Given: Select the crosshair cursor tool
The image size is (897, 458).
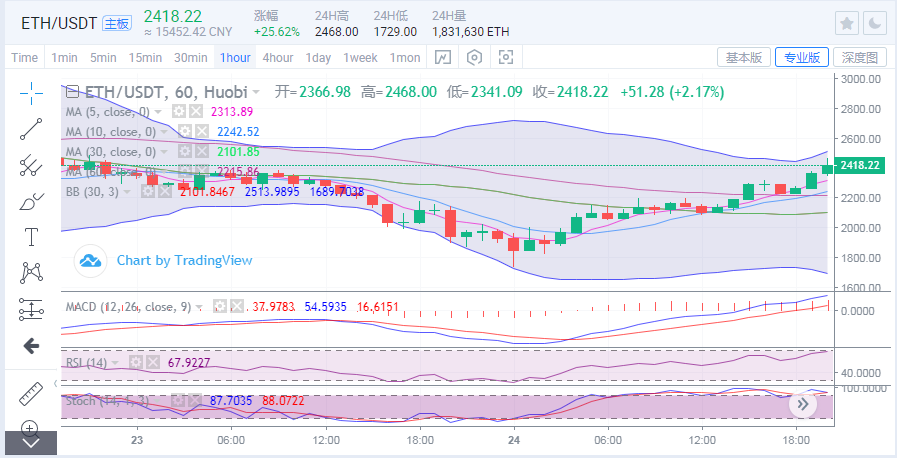Looking at the screenshot, I should click(31, 93).
